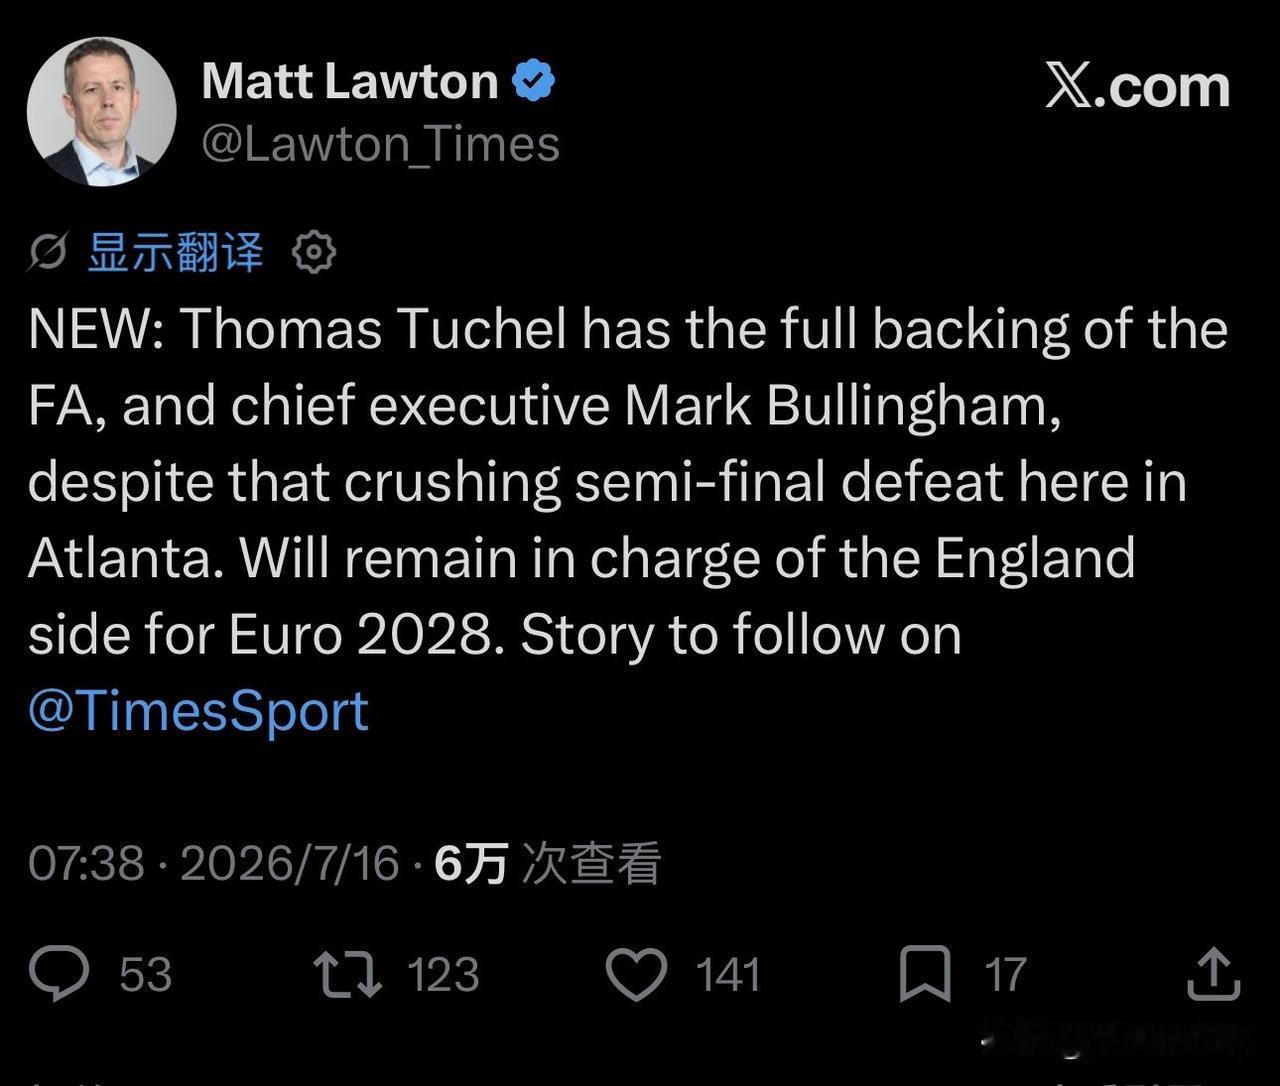Click the @Lawton_Times handle
Screen dimensions: 1280x1086
[380, 145]
